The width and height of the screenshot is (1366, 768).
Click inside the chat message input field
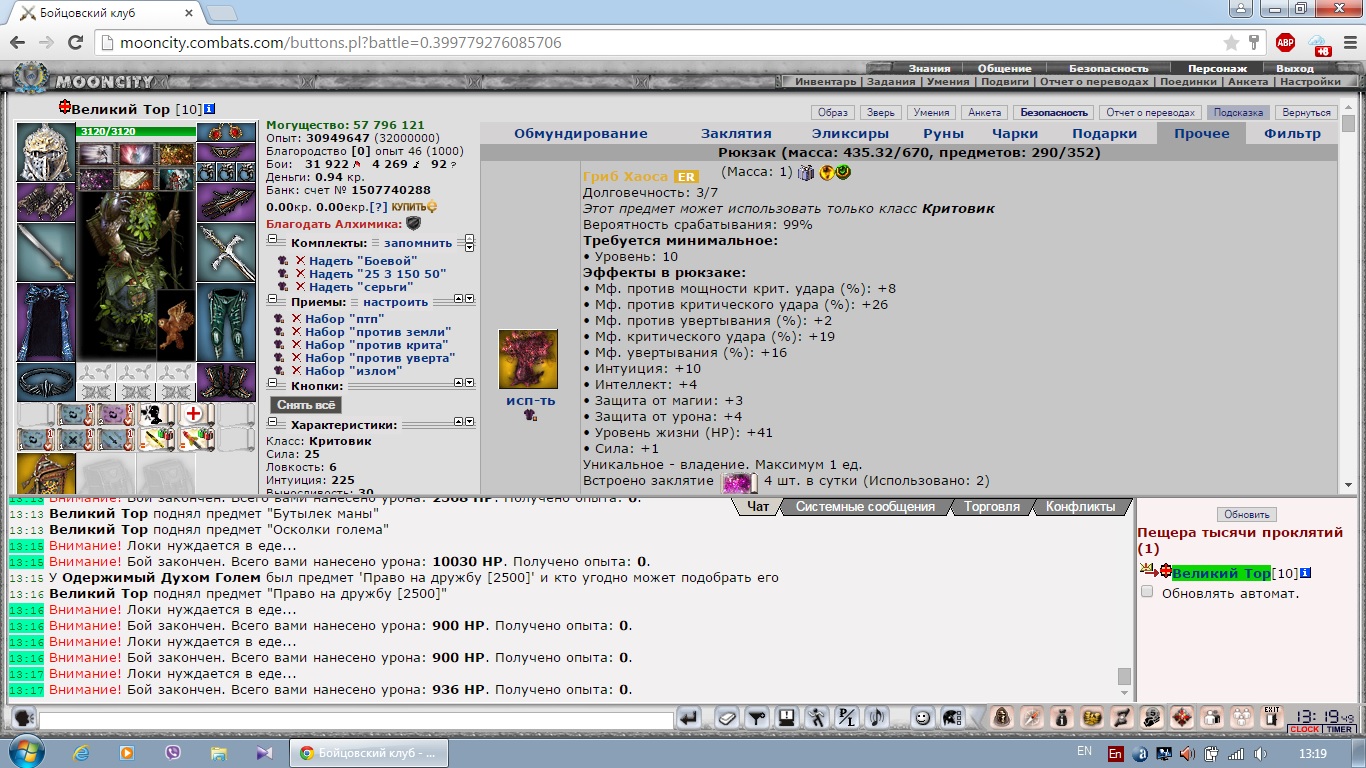tap(356, 720)
